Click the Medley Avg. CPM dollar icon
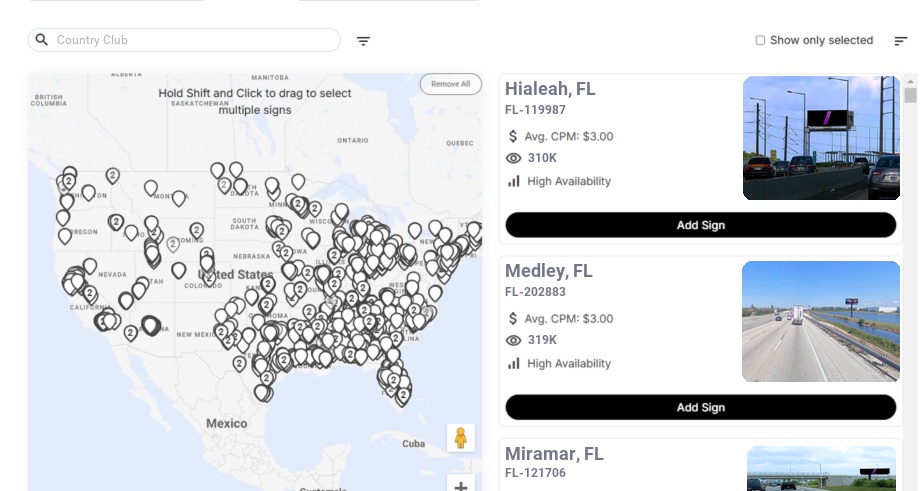This screenshot has width=920, height=491. point(513,318)
